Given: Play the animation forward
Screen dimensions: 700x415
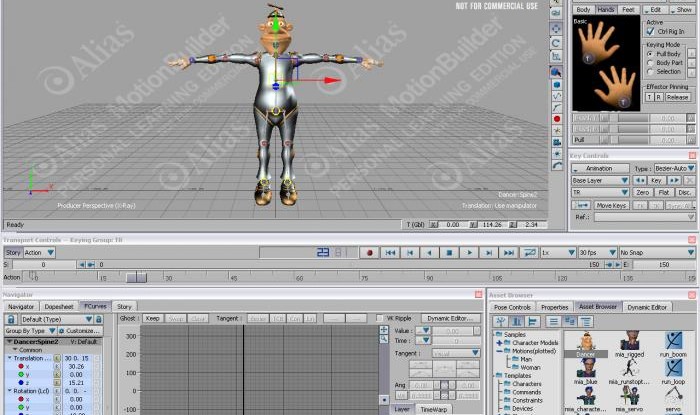Looking at the screenshot, I should click(469, 253).
